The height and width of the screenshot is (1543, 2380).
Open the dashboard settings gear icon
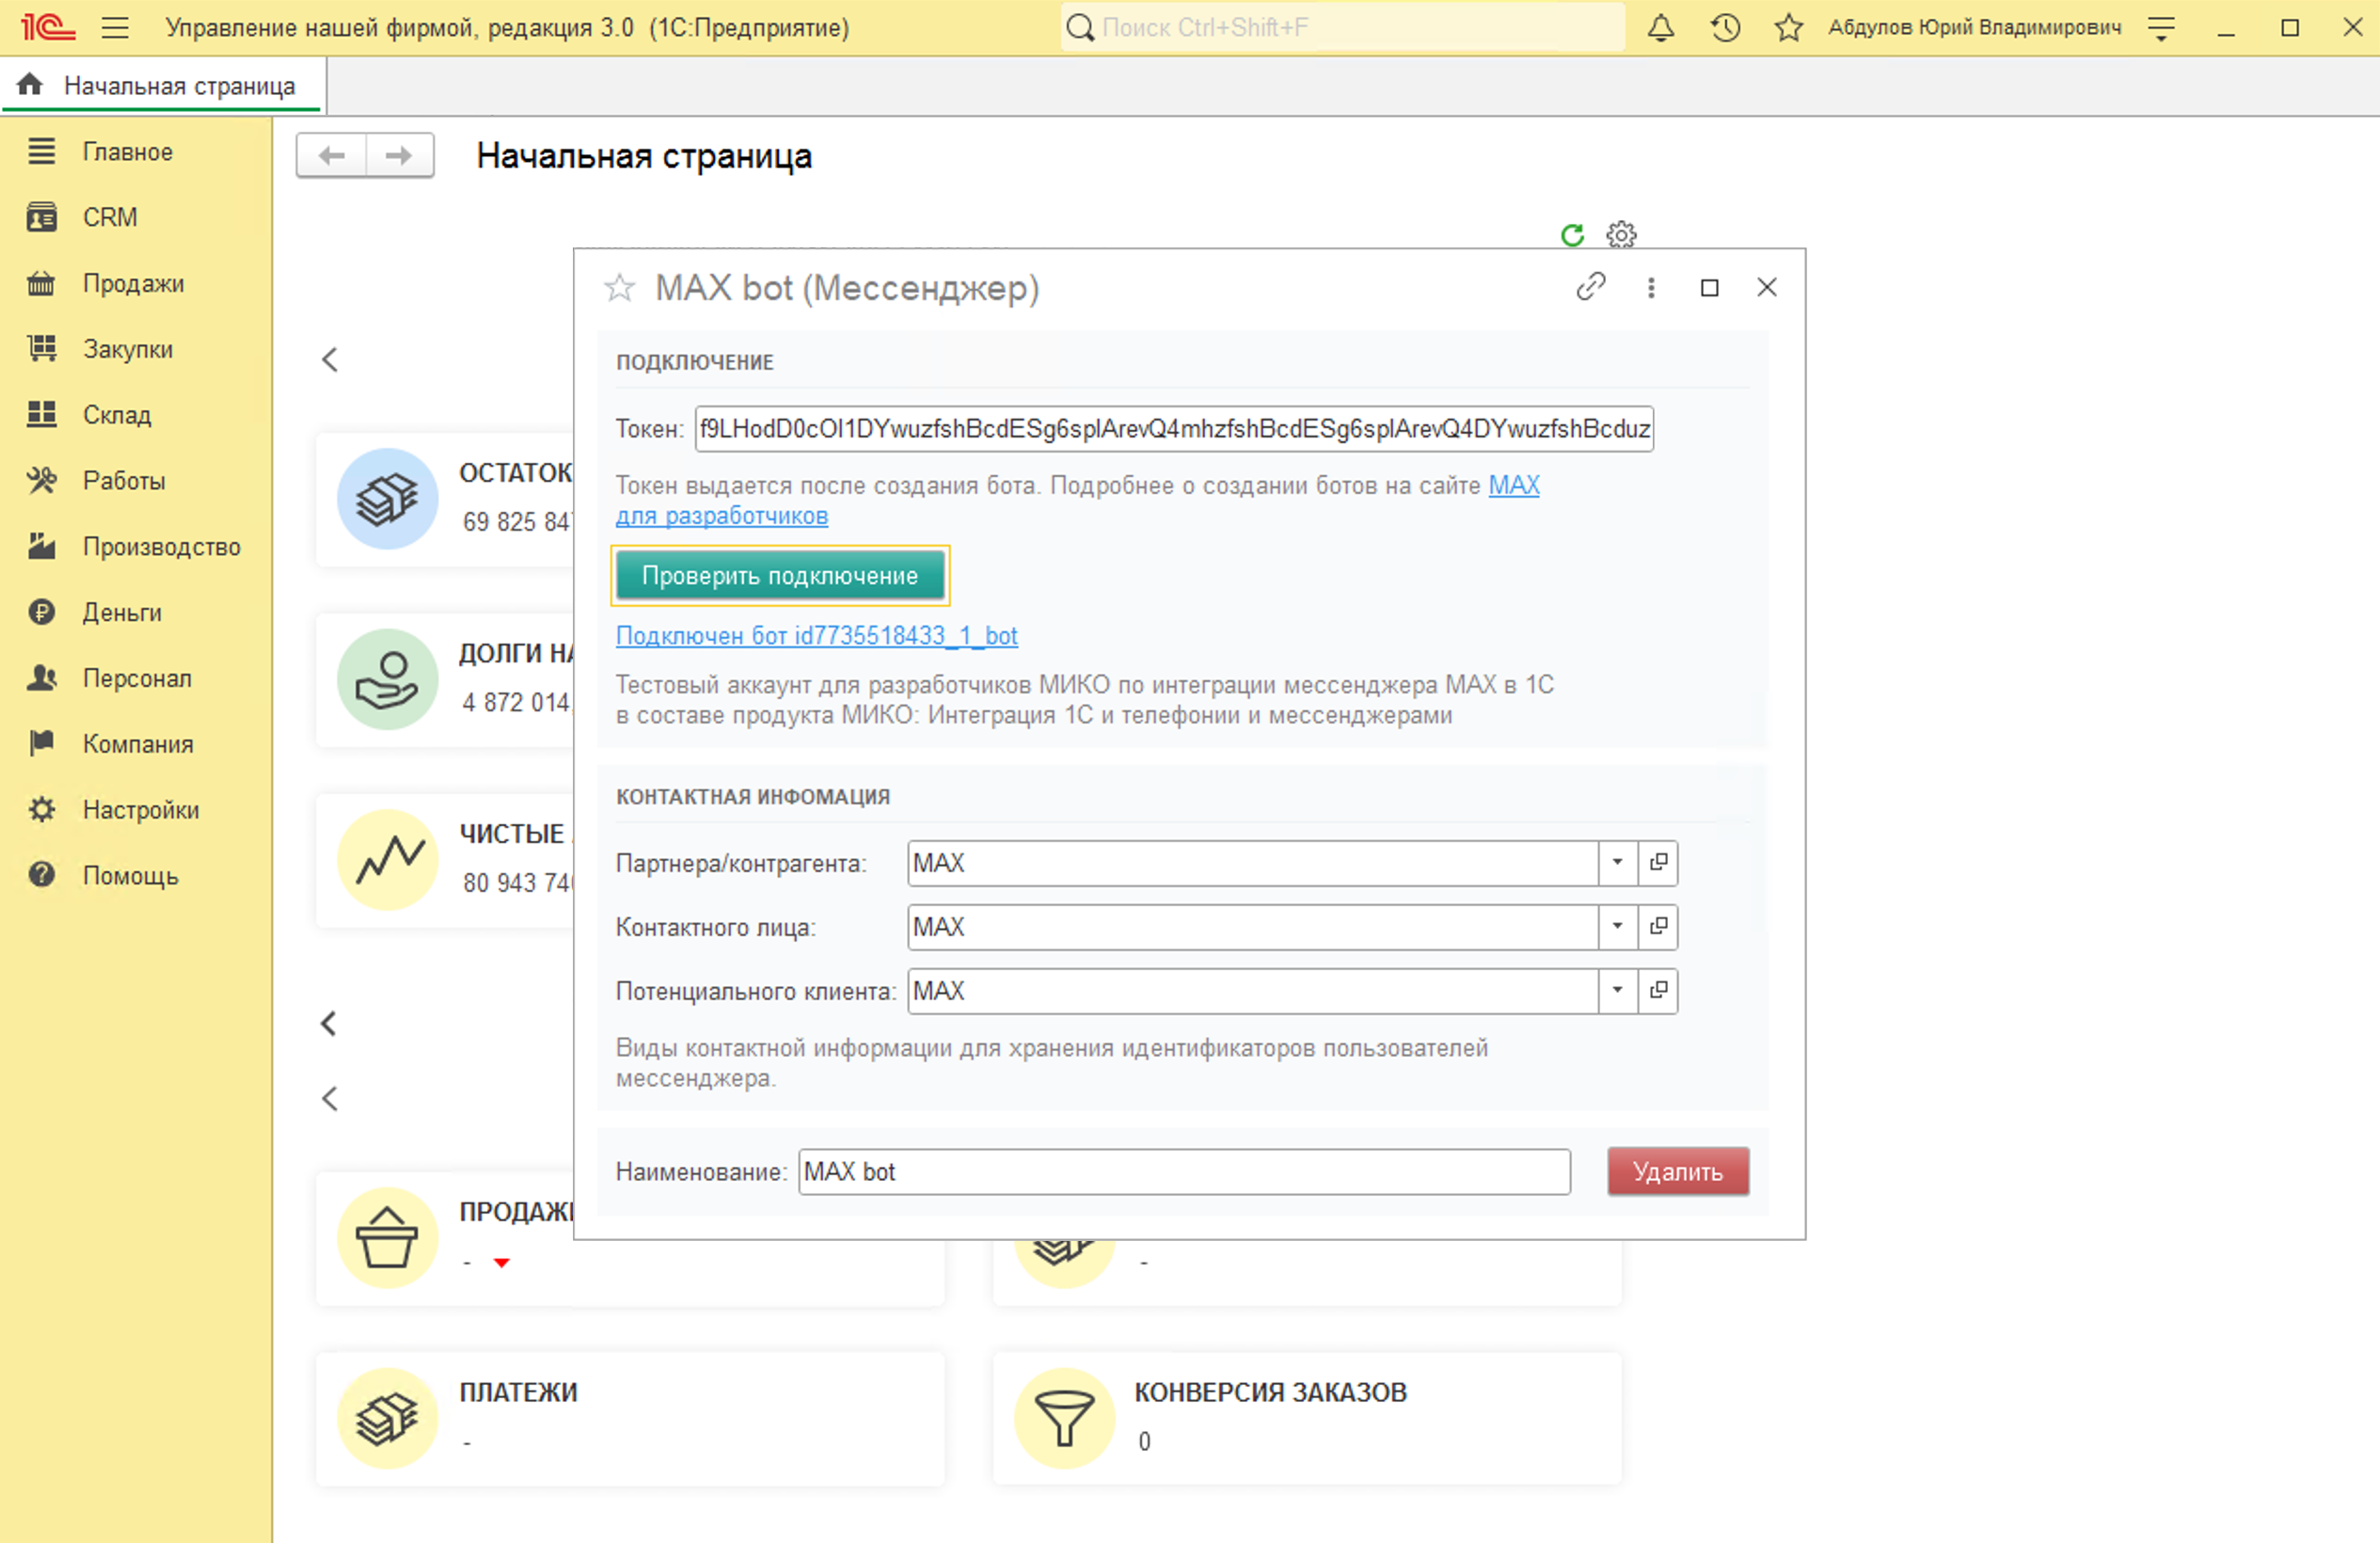click(1621, 235)
